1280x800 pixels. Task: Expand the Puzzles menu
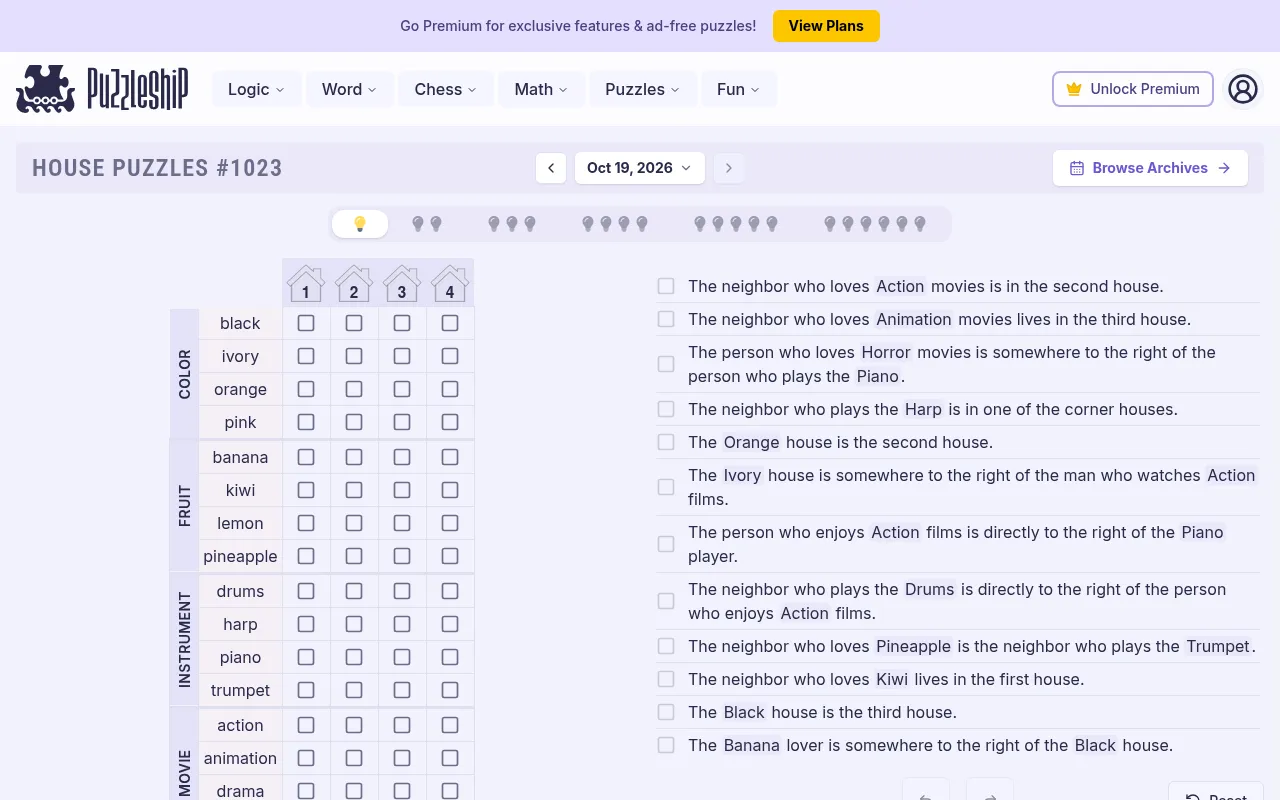tap(643, 89)
